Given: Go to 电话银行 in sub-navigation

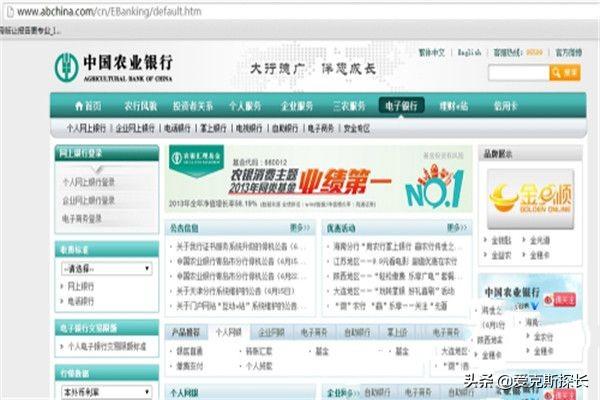Looking at the screenshot, I should pos(177,128).
